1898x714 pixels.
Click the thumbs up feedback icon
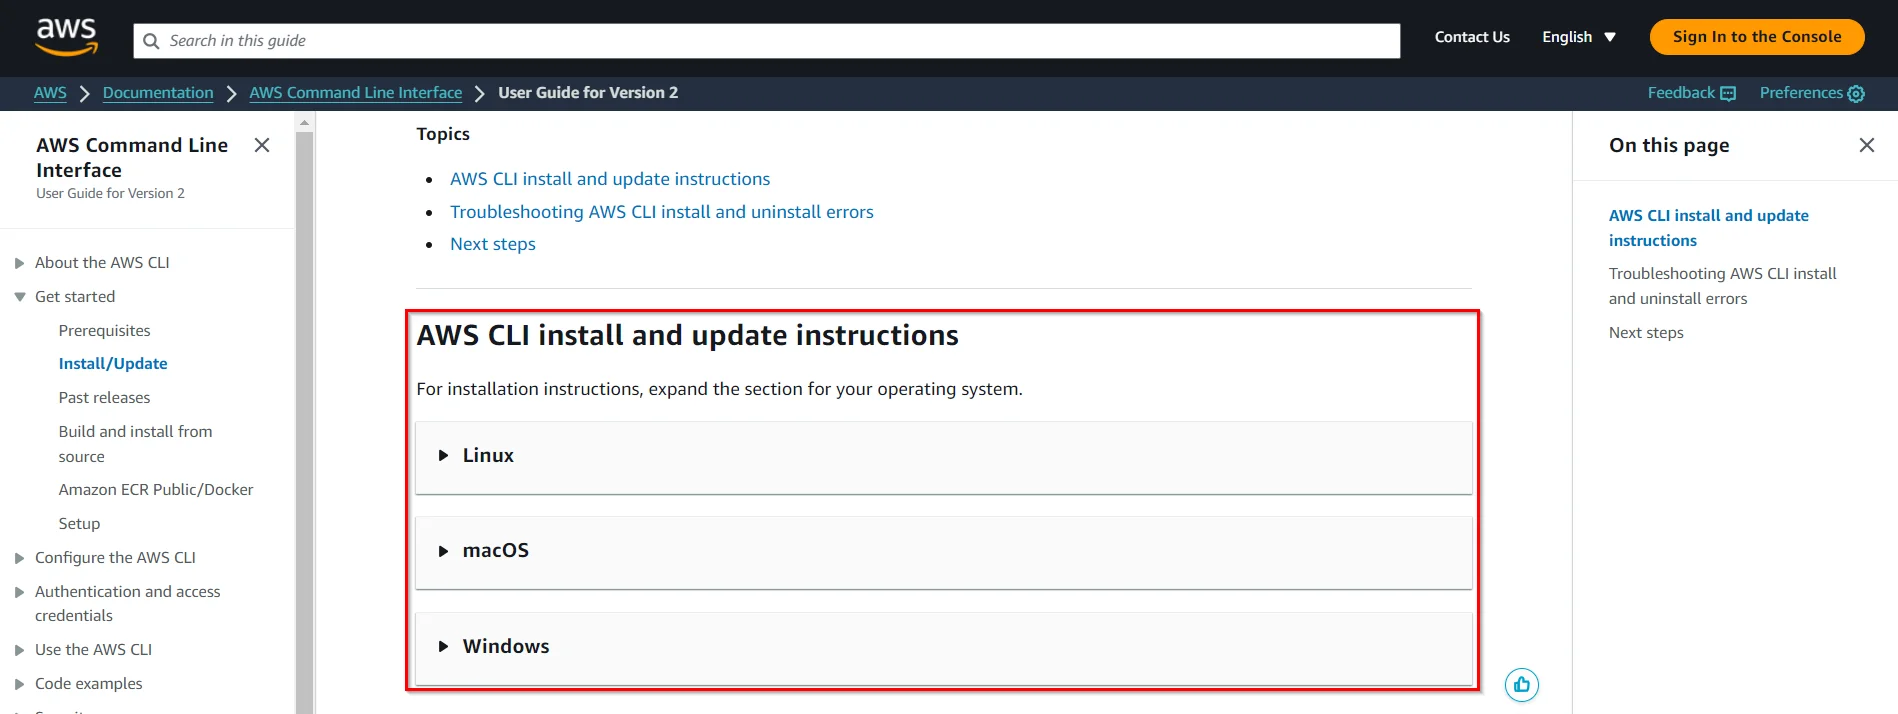(x=1522, y=685)
